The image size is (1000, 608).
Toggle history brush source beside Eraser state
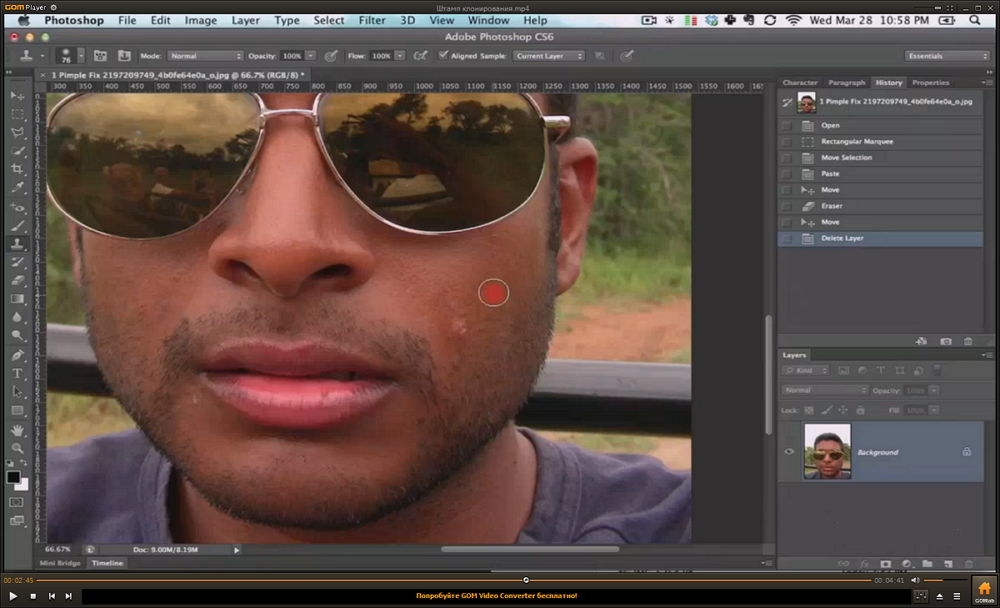pos(786,206)
